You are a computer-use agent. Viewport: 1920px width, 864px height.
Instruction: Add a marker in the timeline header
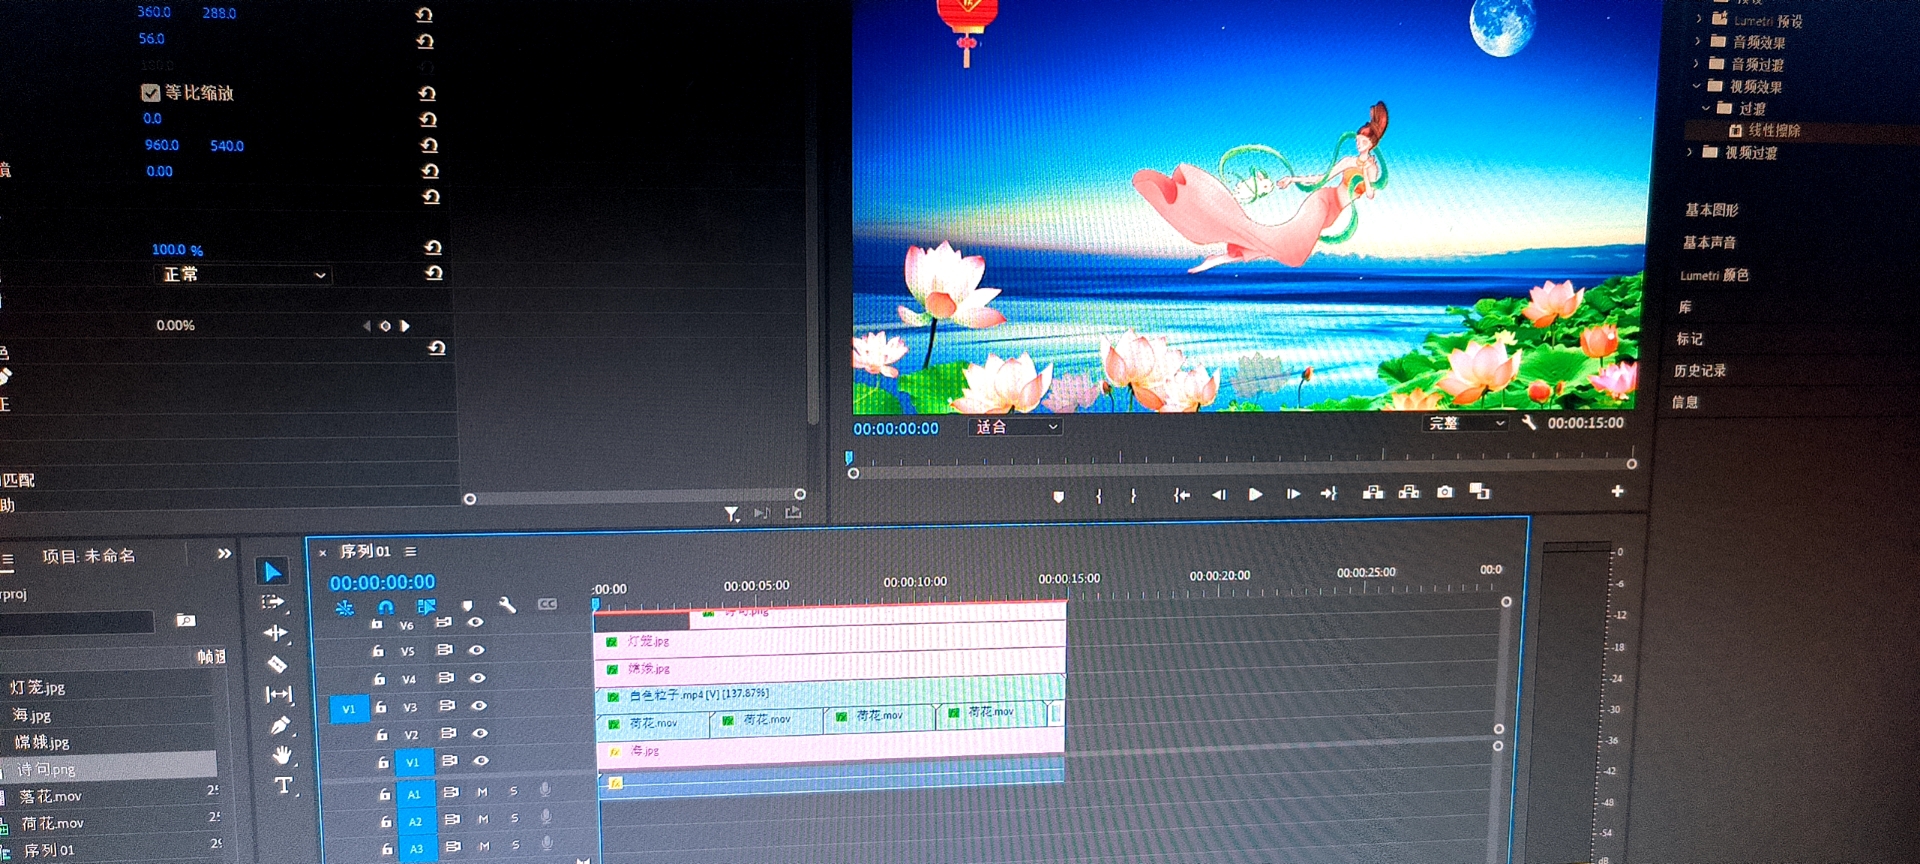coord(467,606)
